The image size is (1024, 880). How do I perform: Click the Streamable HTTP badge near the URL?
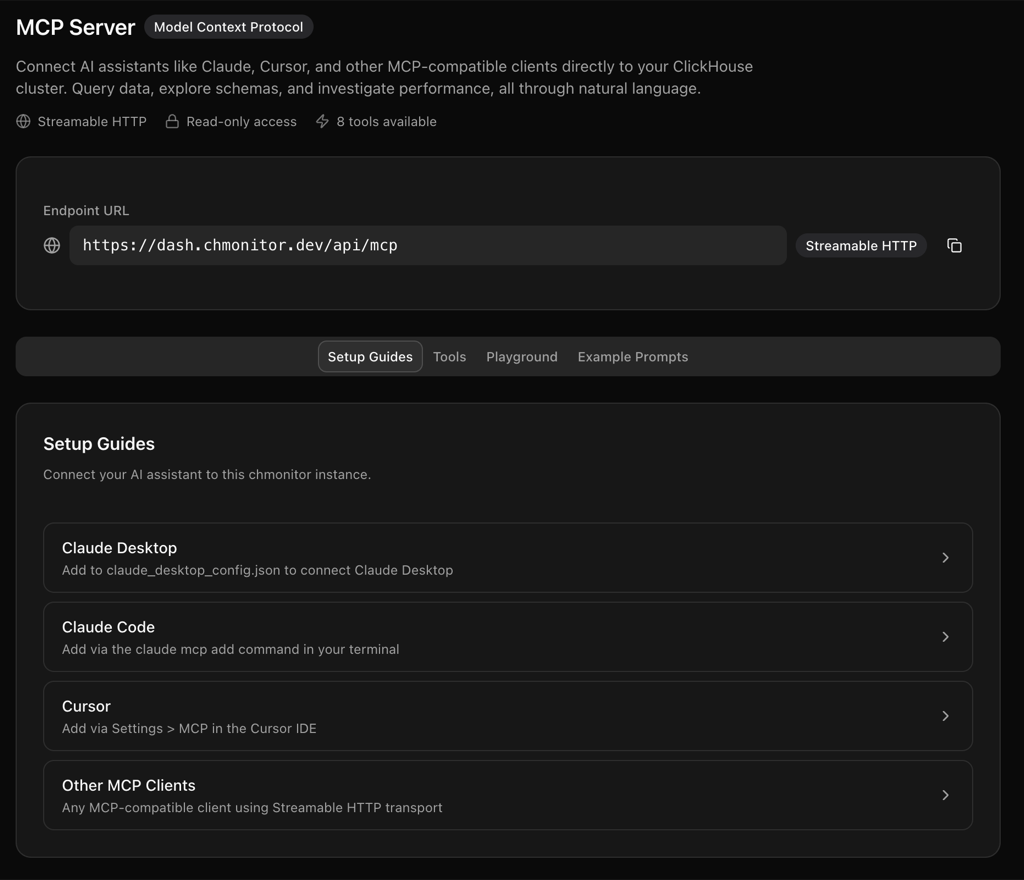click(x=861, y=245)
